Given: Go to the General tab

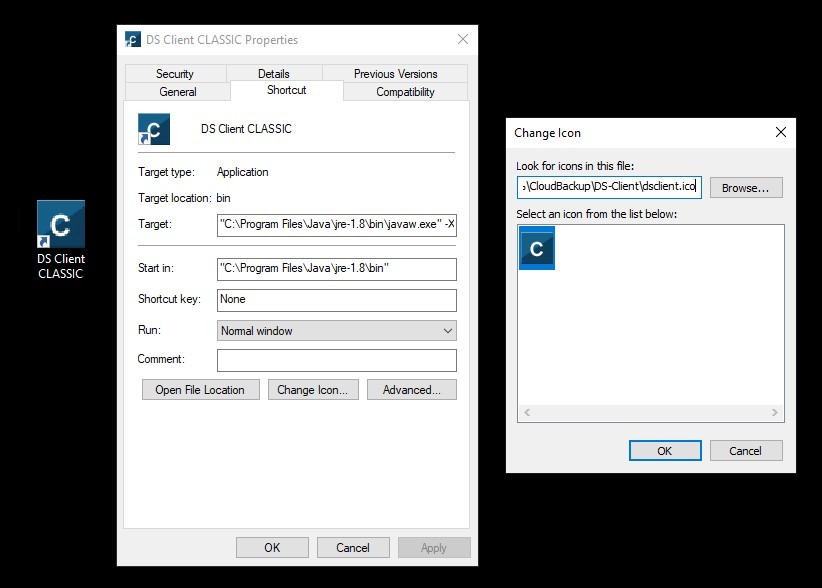Looking at the screenshot, I should pyautogui.click(x=178, y=92).
